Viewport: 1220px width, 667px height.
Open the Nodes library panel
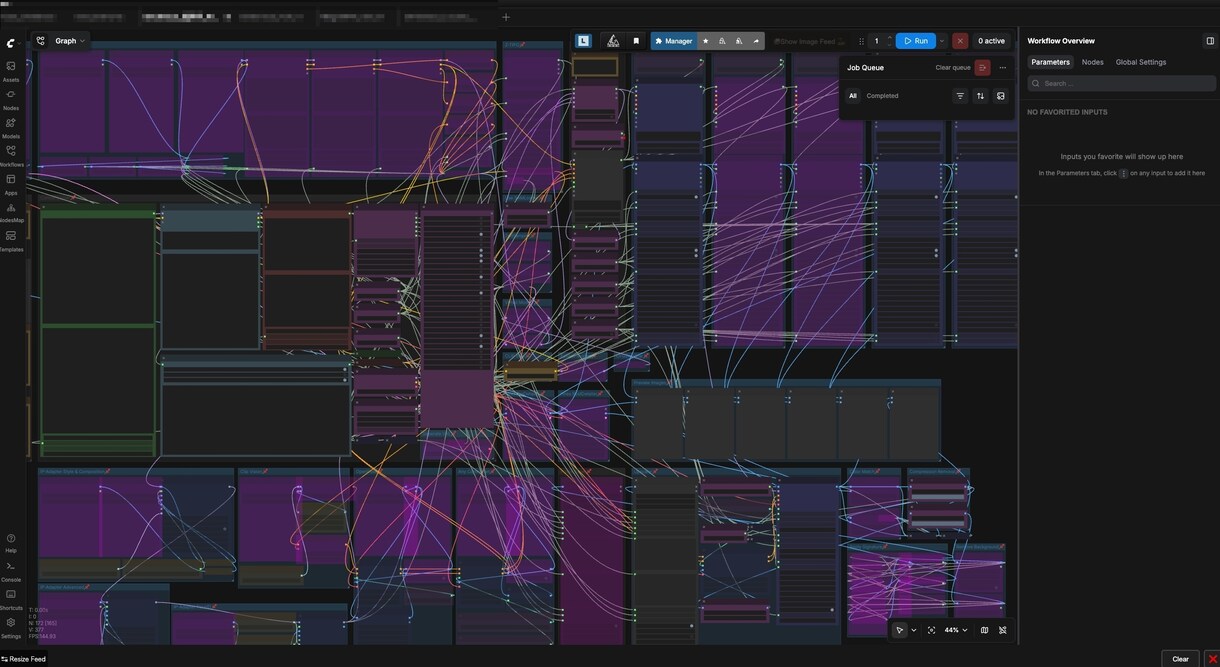(11, 99)
